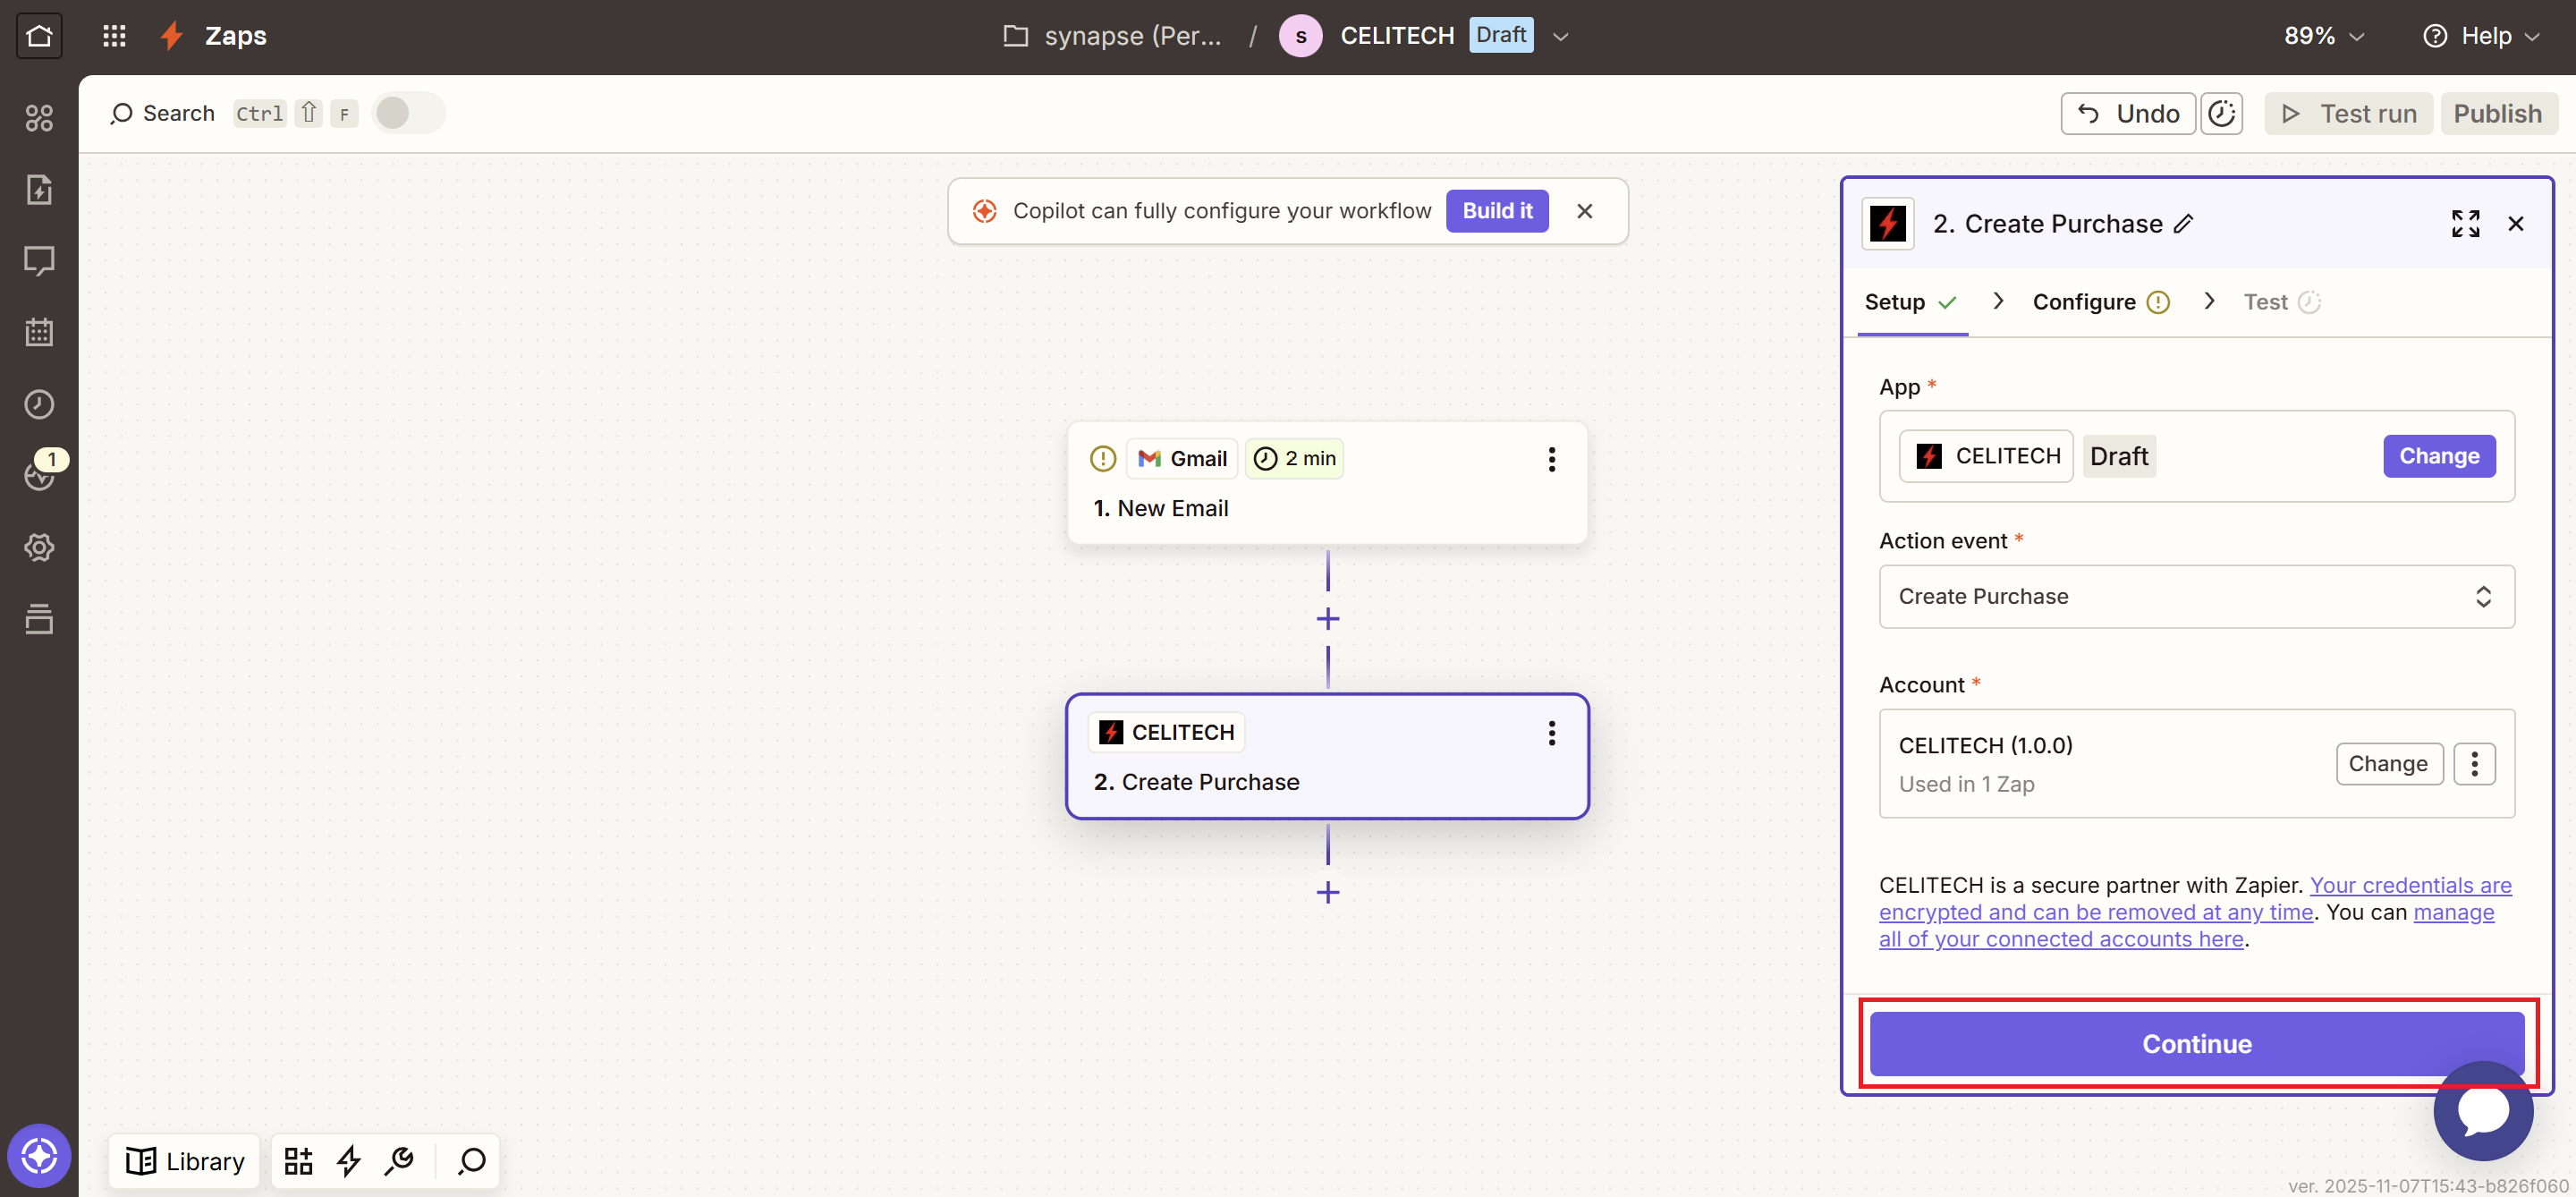Open Zap history clock icon in sidebar
2576x1197 pixels.
[39, 404]
